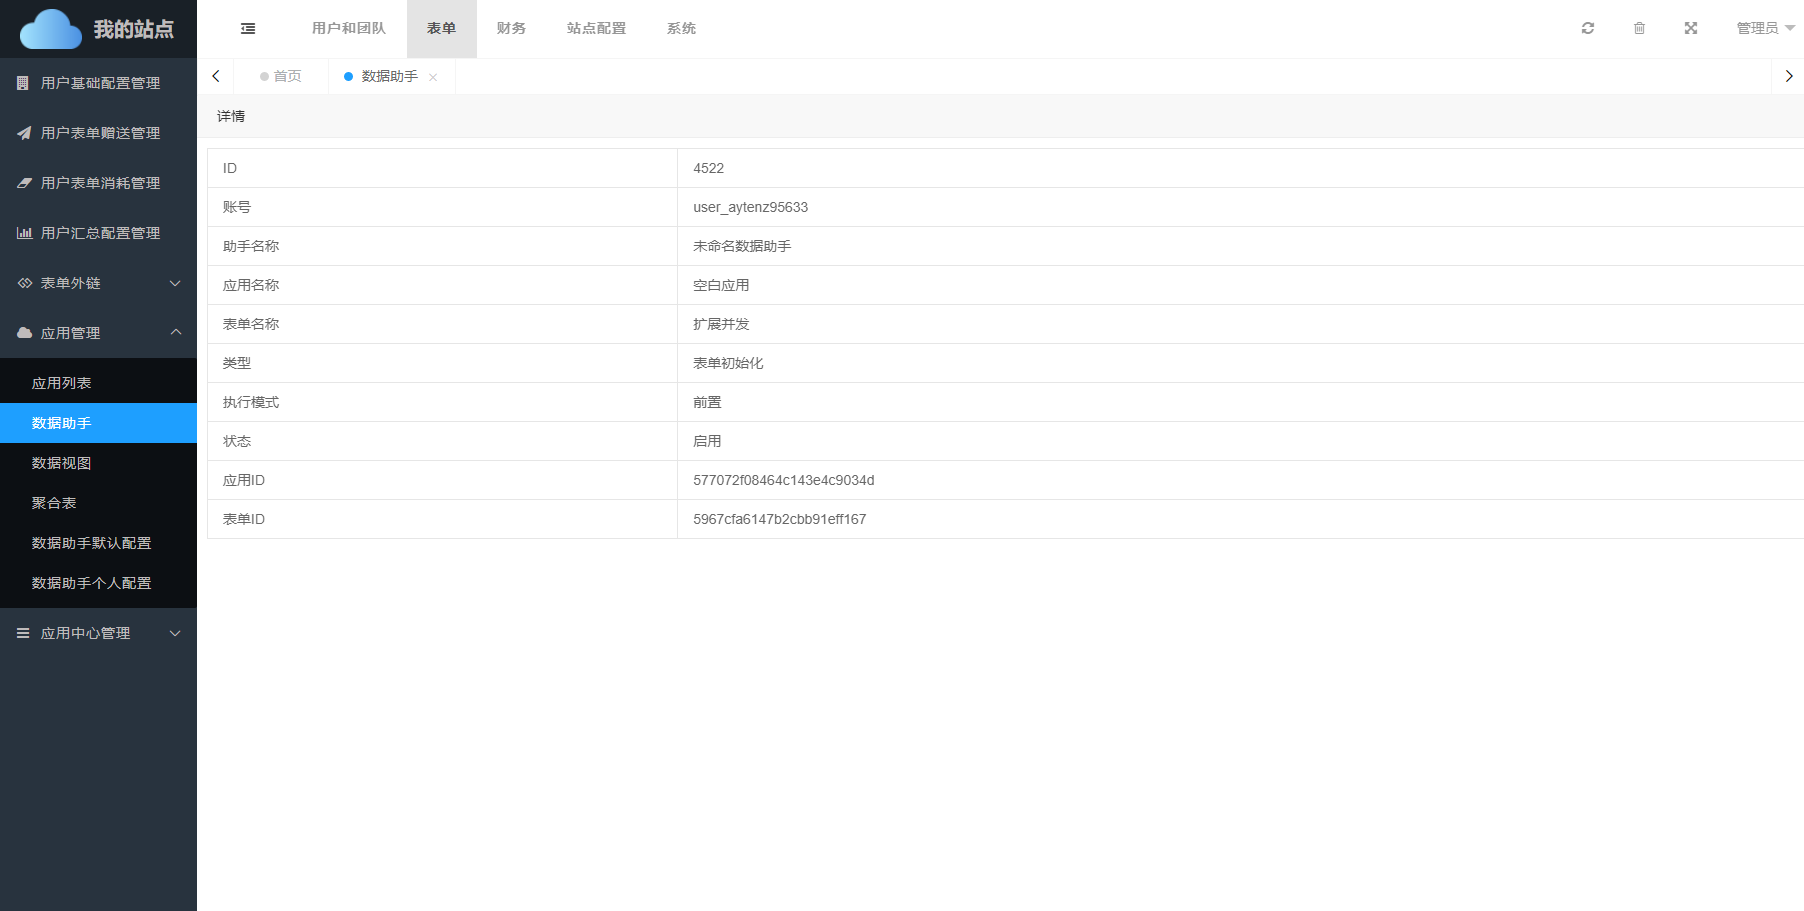Expand the 应用中心管理 sidebar group
The width and height of the screenshot is (1804, 911).
[x=98, y=633]
